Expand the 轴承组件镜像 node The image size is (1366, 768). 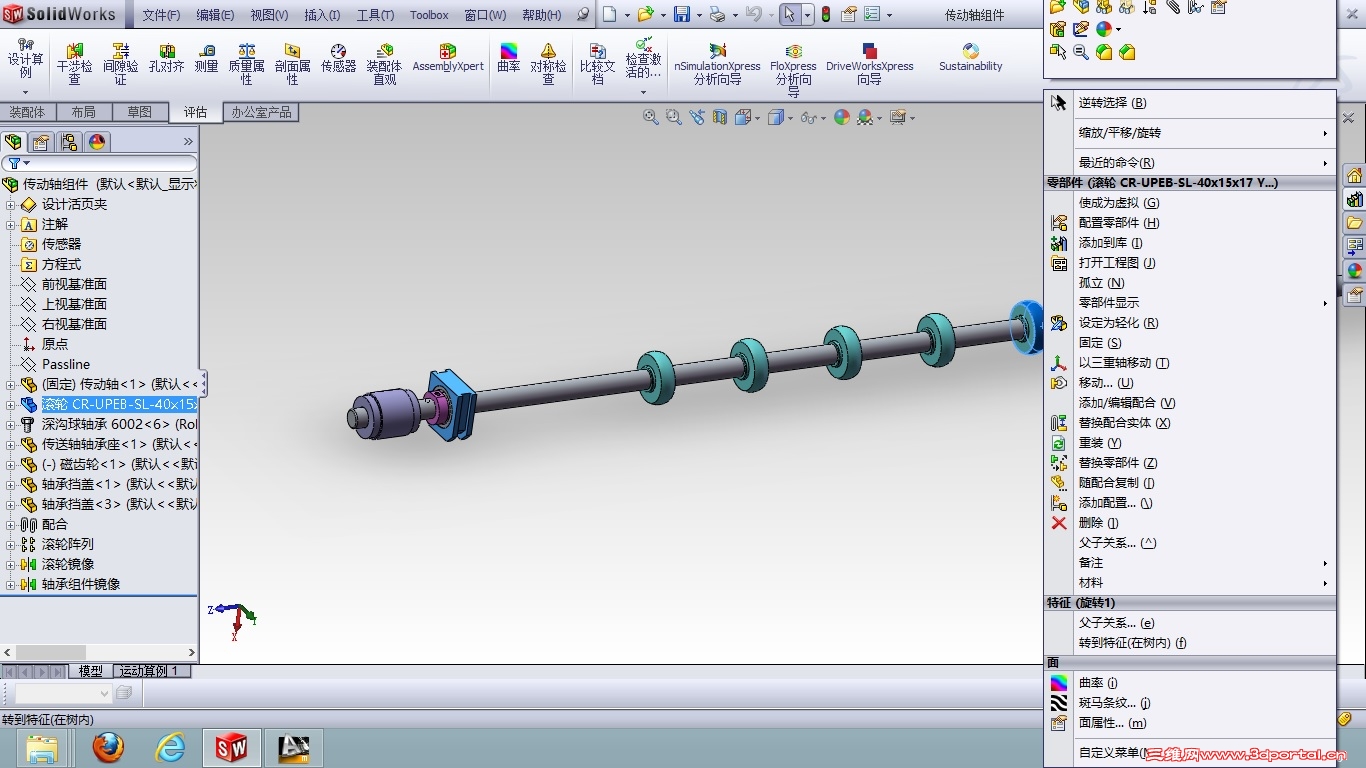point(11,584)
